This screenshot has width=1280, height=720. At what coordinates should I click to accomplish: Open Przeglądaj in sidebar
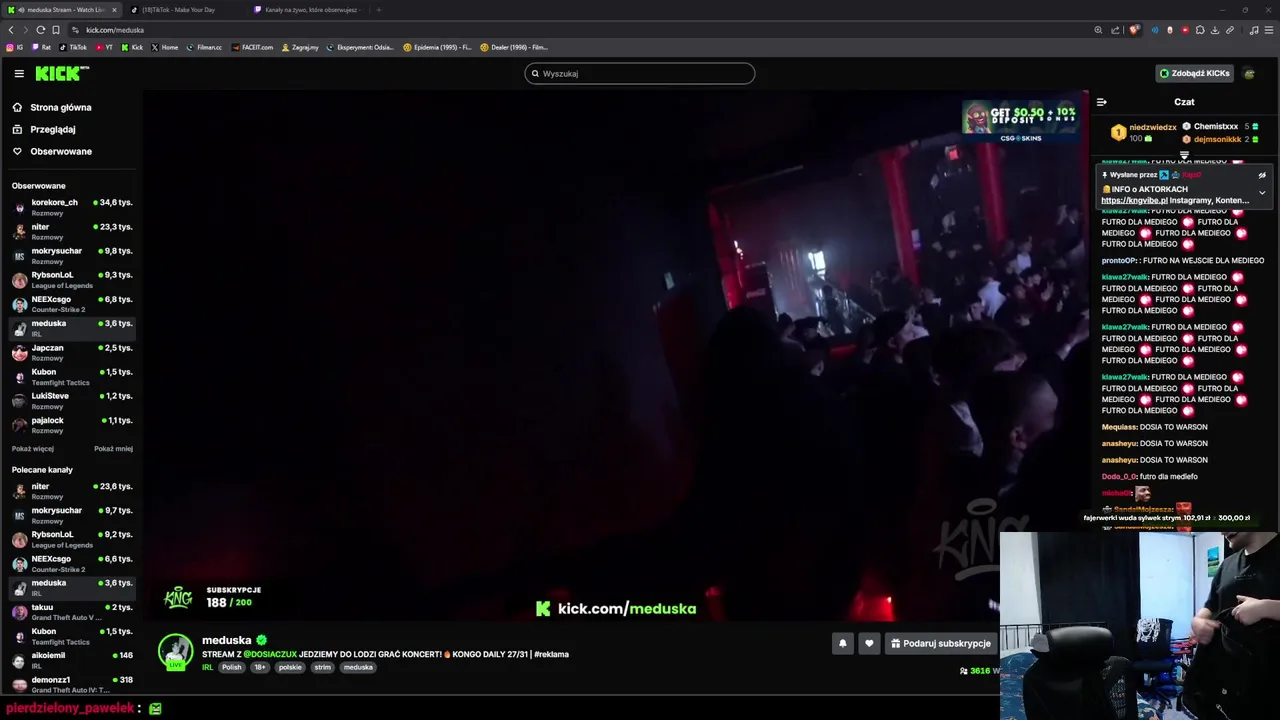click(53, 129)
